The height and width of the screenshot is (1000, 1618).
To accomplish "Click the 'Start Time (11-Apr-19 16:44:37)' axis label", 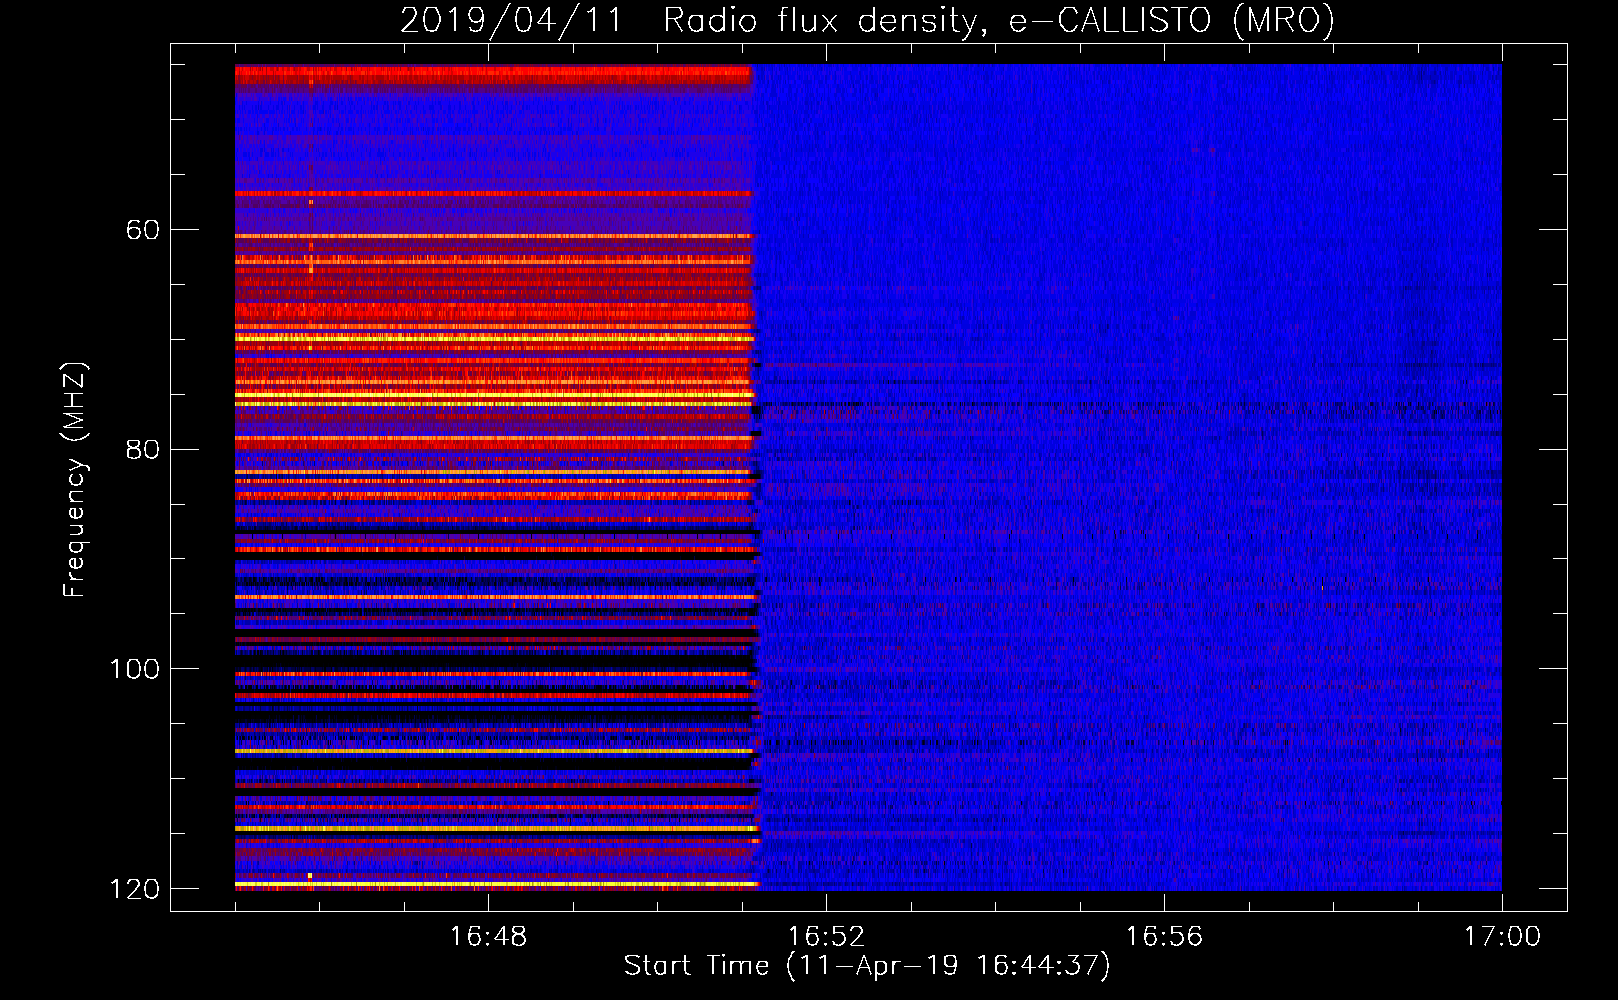I will [x=867, y=966].
